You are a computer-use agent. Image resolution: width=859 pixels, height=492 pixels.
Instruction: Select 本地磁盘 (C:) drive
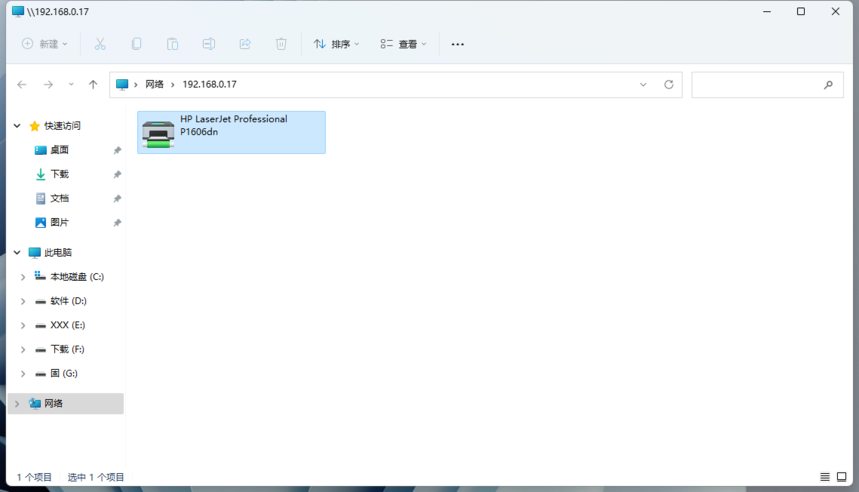(77, 277)
